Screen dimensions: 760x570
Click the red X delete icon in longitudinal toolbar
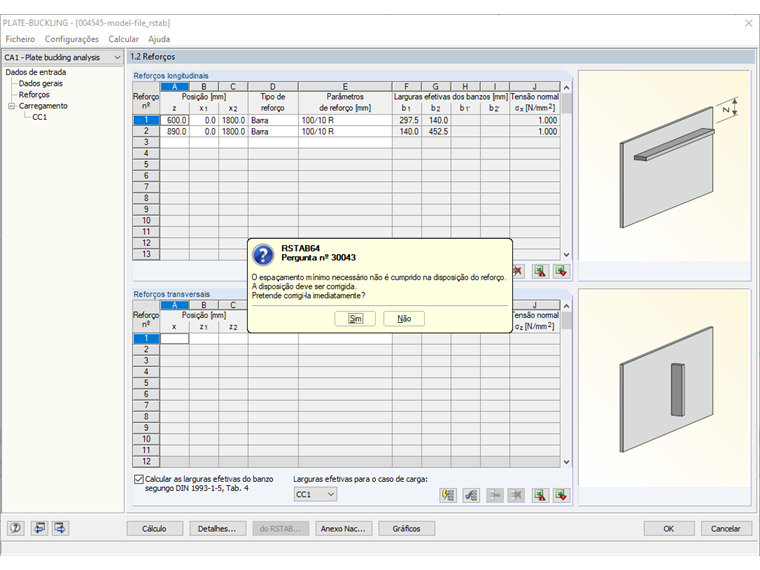(x=519, y=271)
